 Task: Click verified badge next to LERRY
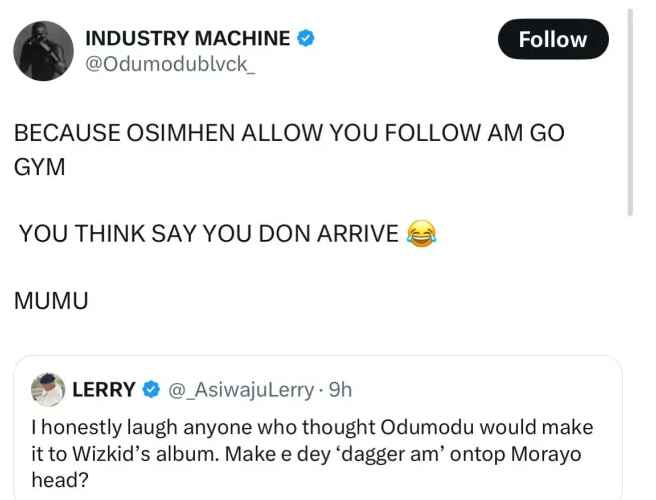pos(151,390)
